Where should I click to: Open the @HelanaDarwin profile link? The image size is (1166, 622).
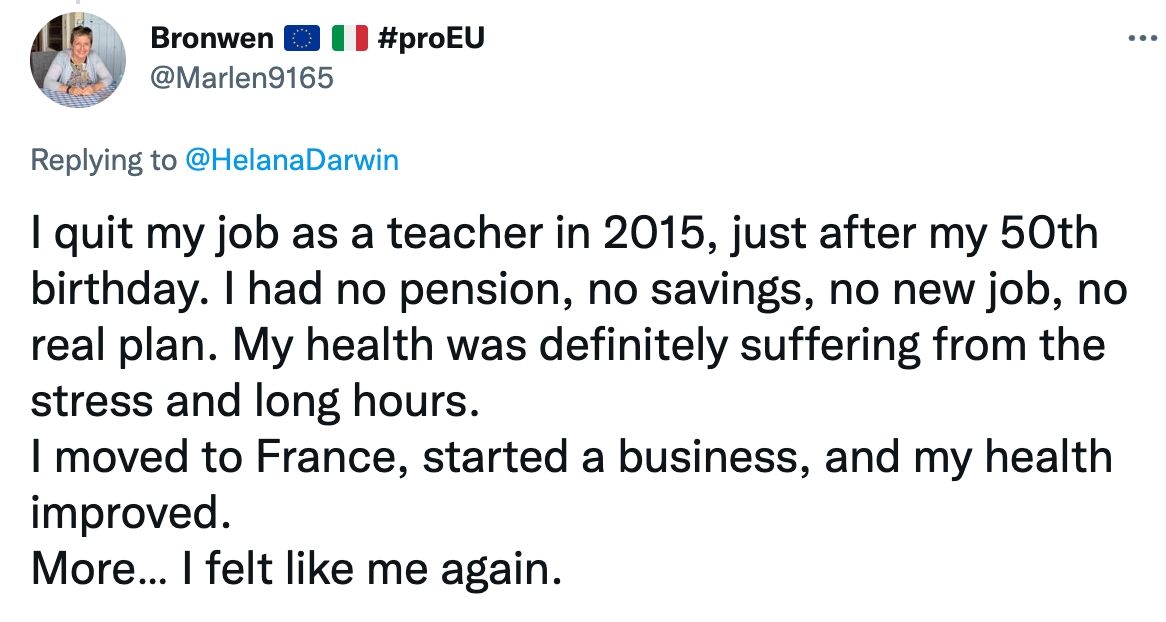click(x=291, y=160)
